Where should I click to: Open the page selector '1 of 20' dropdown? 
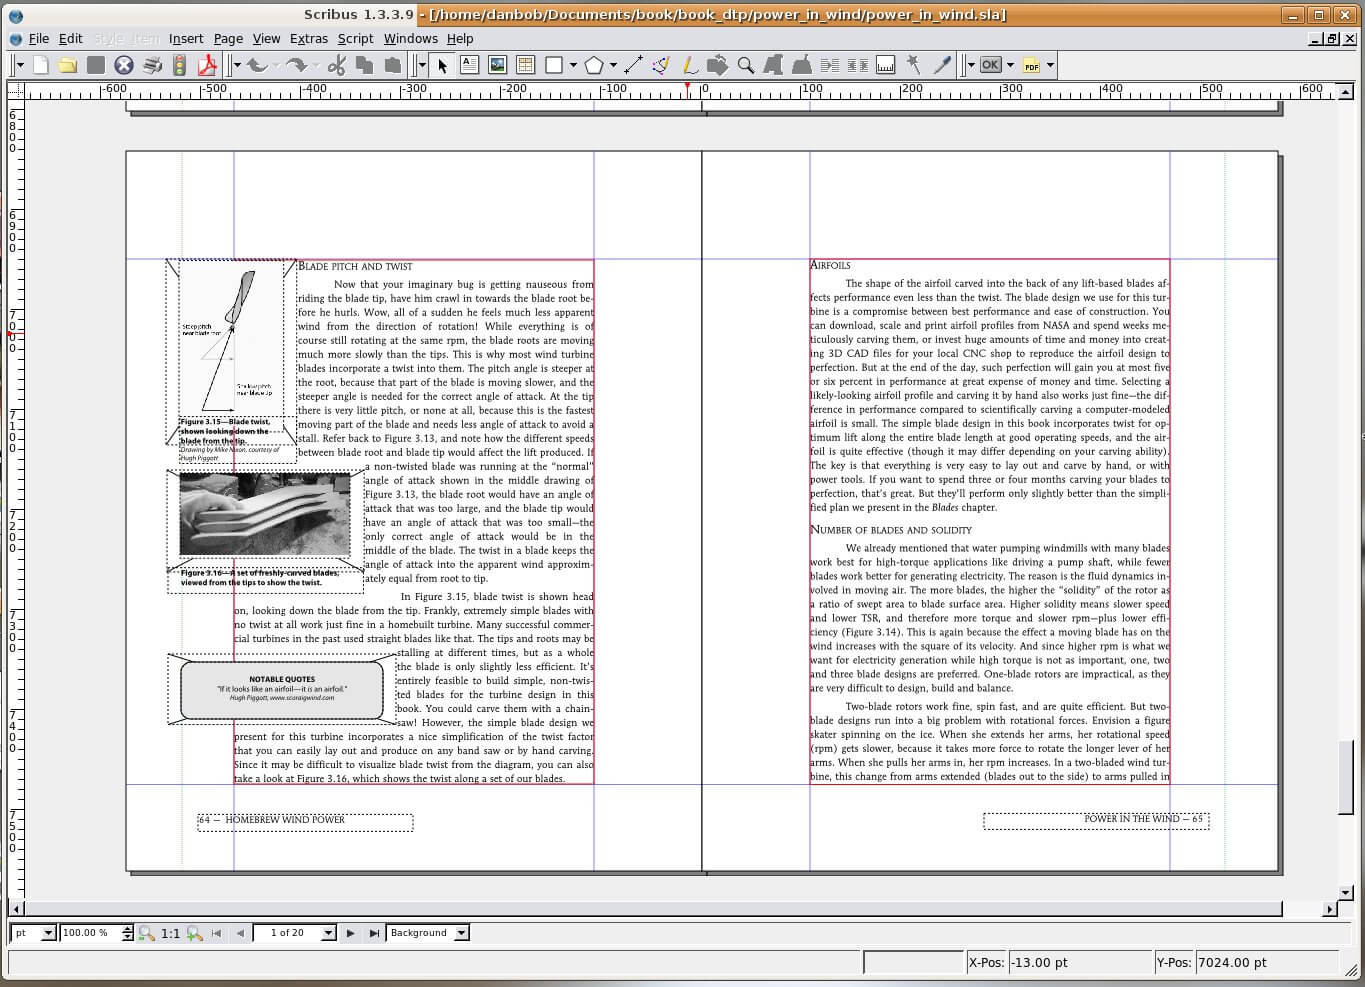(x=327, y=933)
